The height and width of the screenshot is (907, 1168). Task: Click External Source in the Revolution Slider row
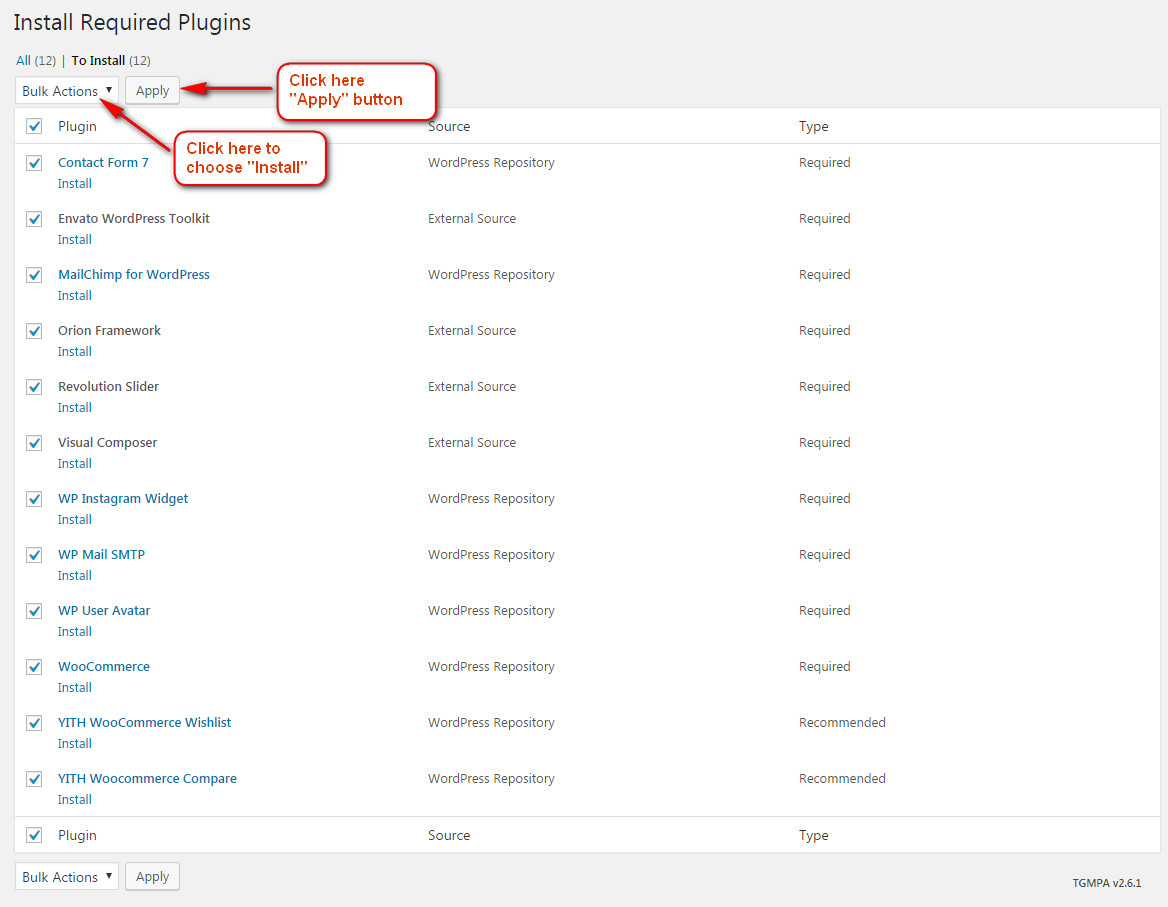coord(472,386)
